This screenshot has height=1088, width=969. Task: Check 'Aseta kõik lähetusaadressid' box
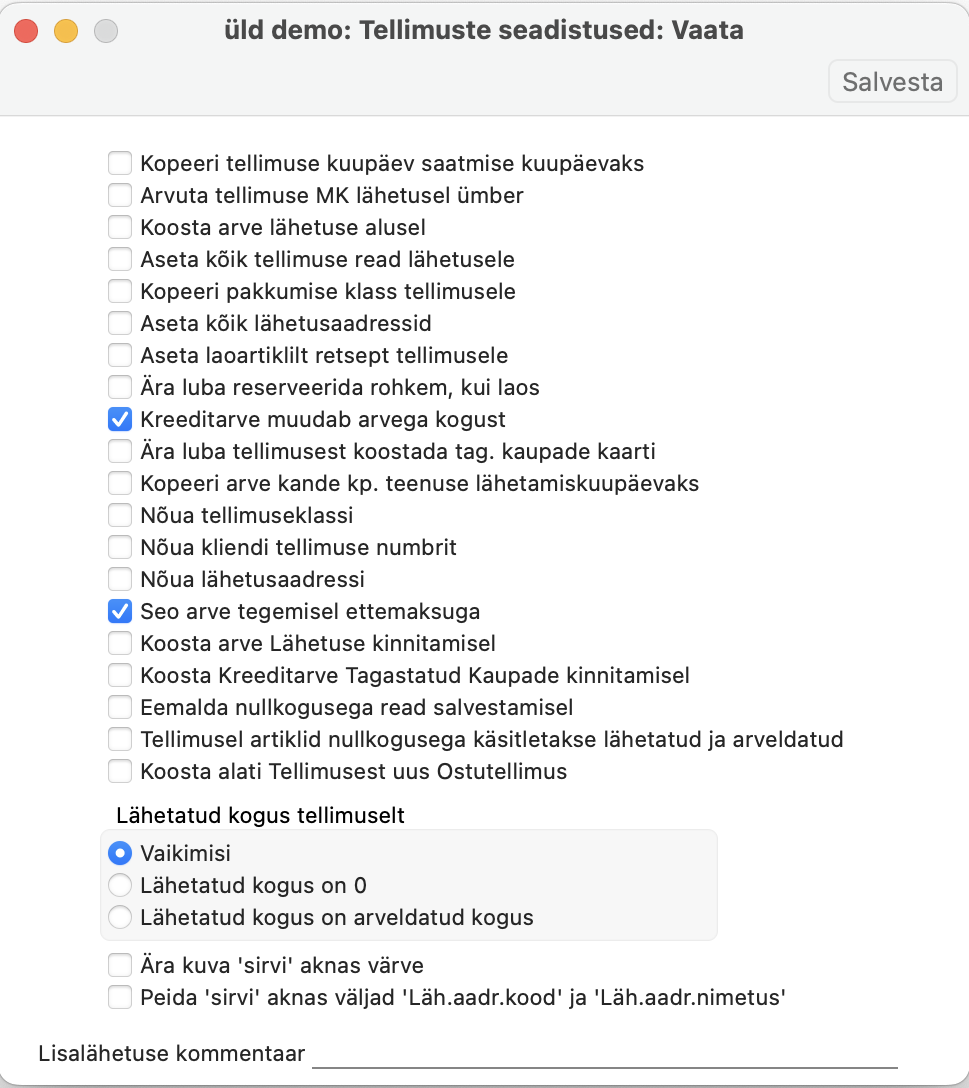click(x=120, y=323)
